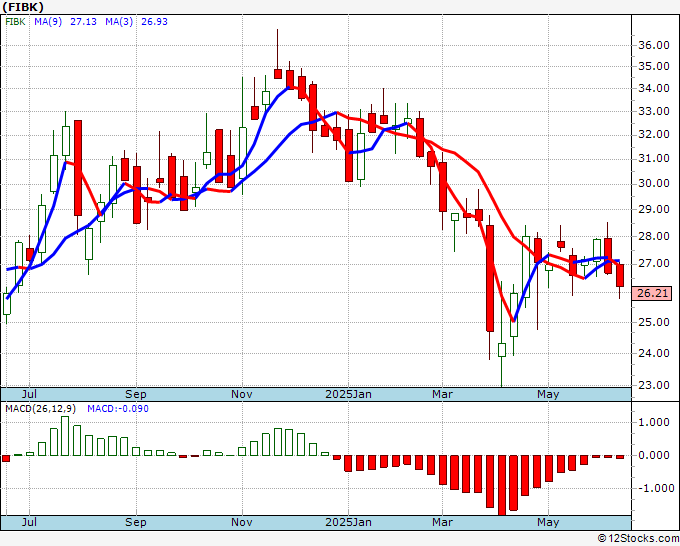Click the MA(3) legend label
The image size is (680, 546).
[119, 22]
